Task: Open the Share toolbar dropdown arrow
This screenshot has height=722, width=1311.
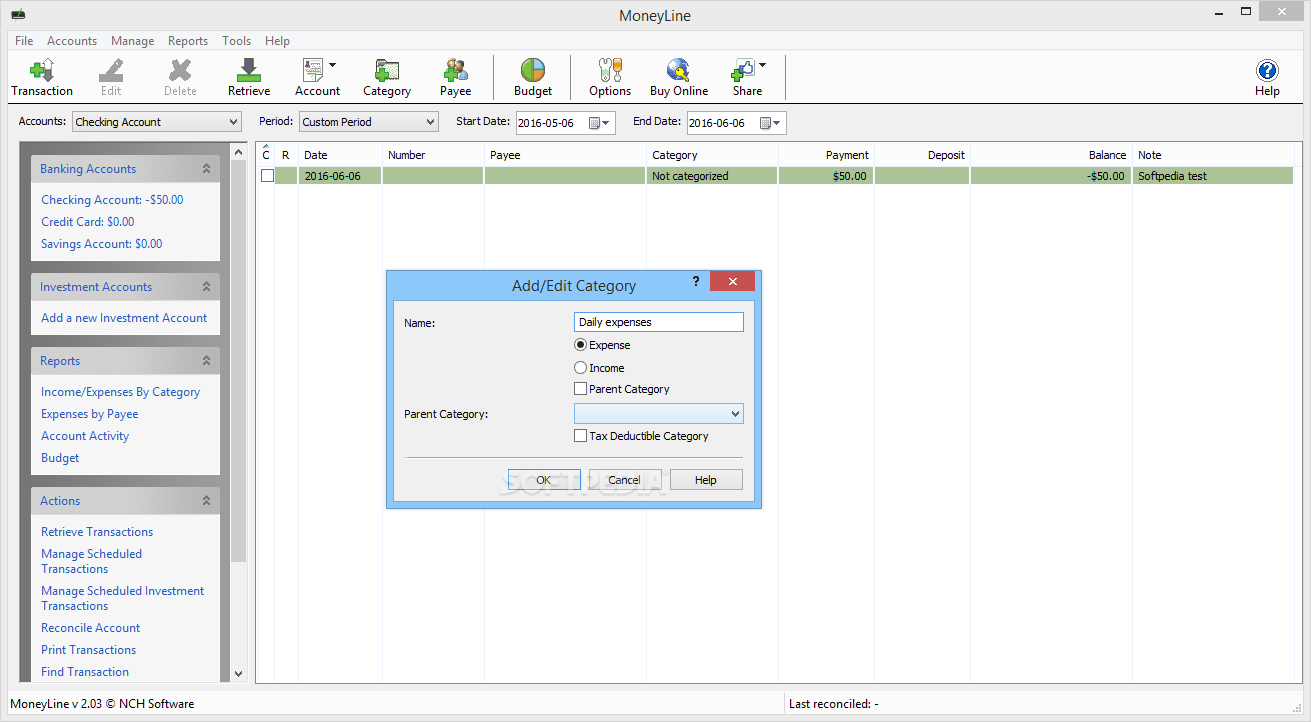Action: point(763,66)
